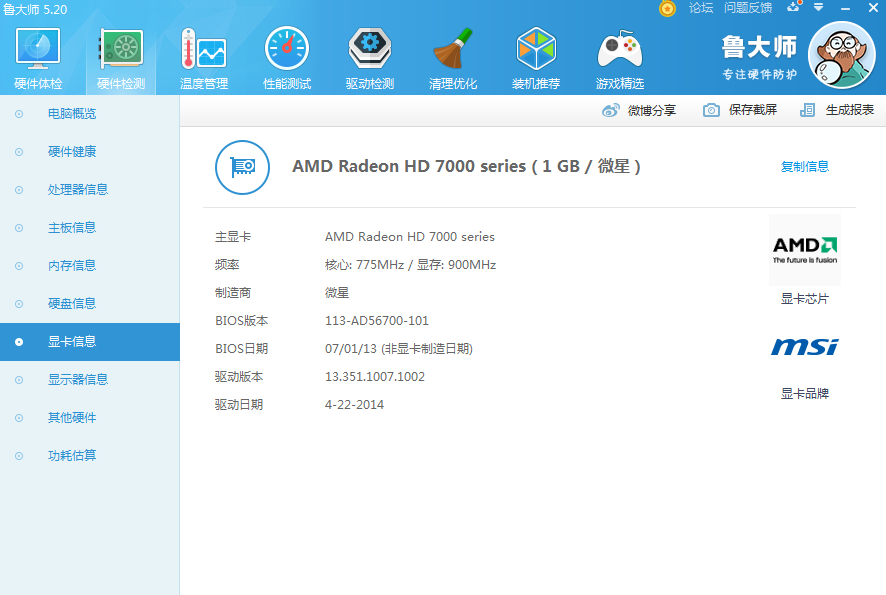This screenshot has height=595, width=886.
Task: Click the 论坛 forum link
Action: pyautogui.click(x=701, y=8)
